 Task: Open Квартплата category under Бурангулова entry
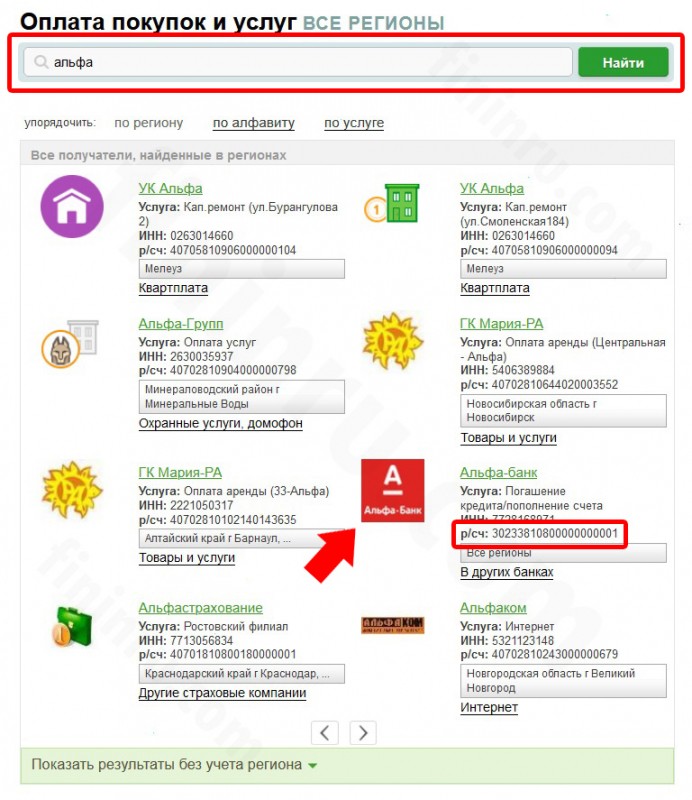(174, 288)
